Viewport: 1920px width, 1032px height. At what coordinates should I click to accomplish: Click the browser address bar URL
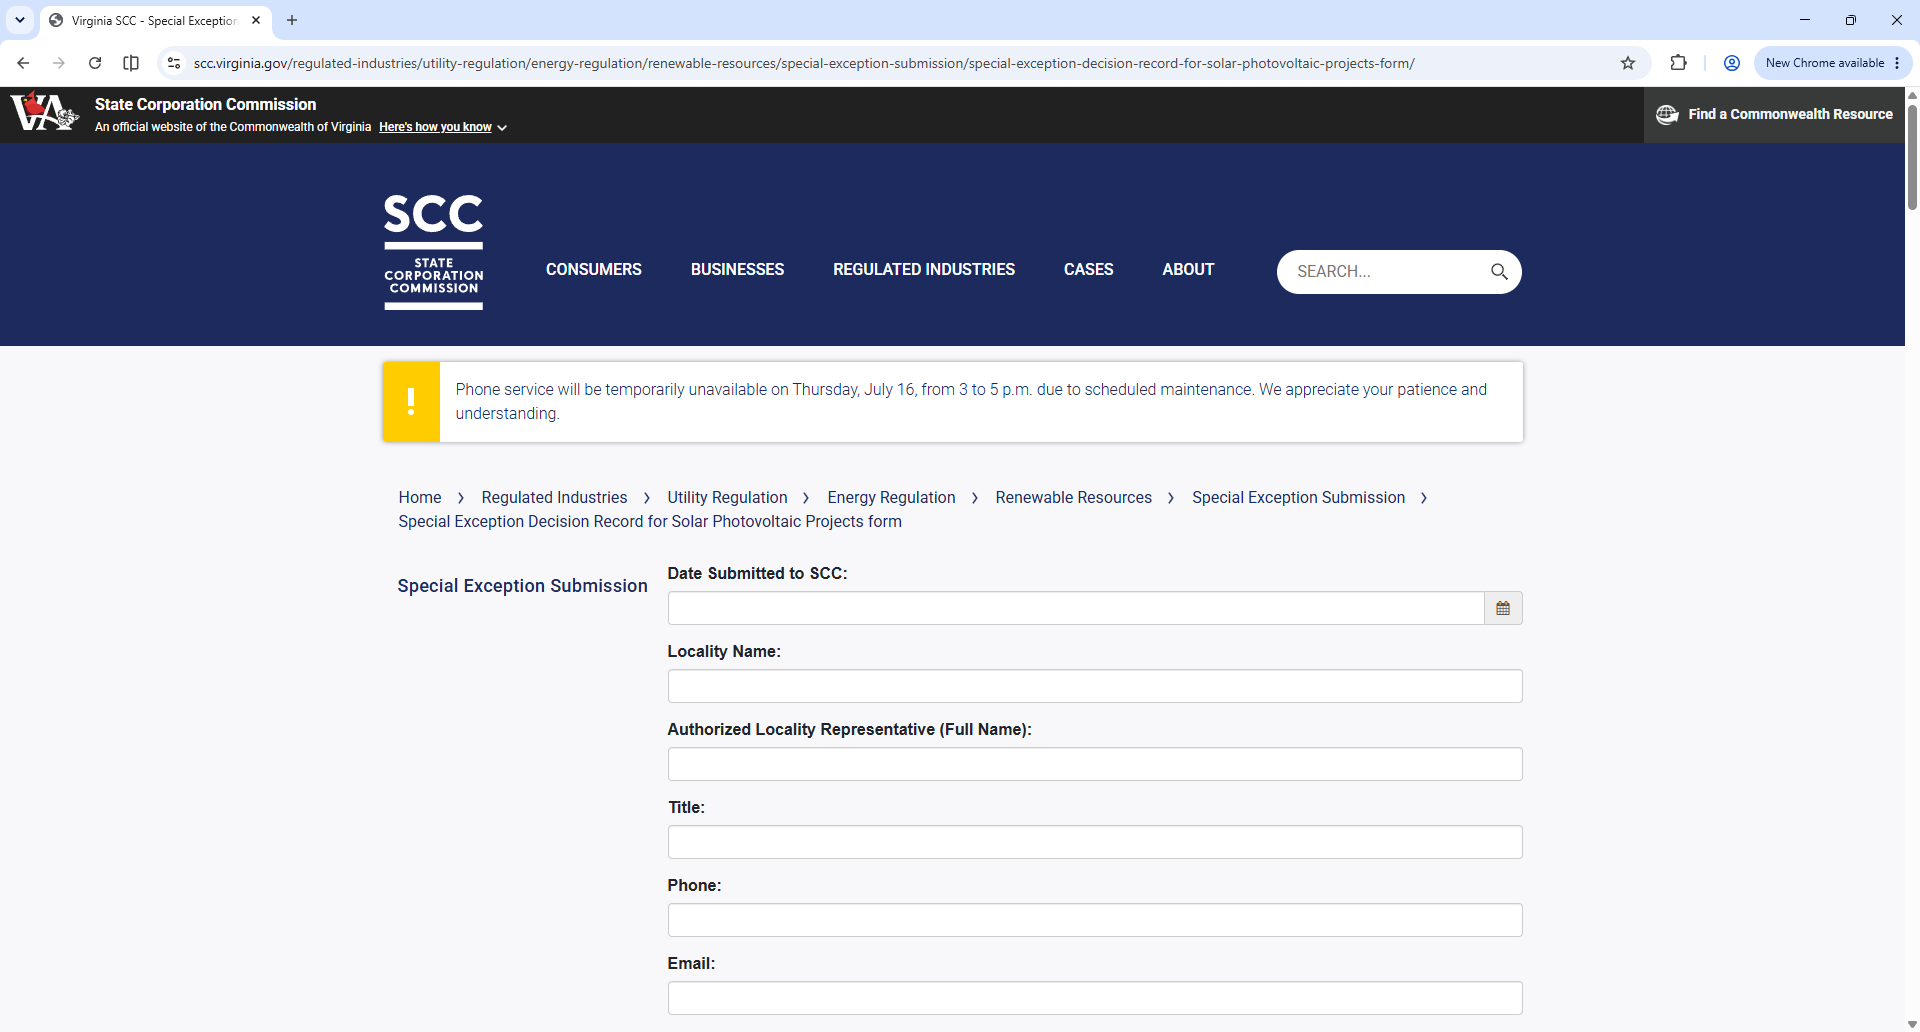(804, 63)
